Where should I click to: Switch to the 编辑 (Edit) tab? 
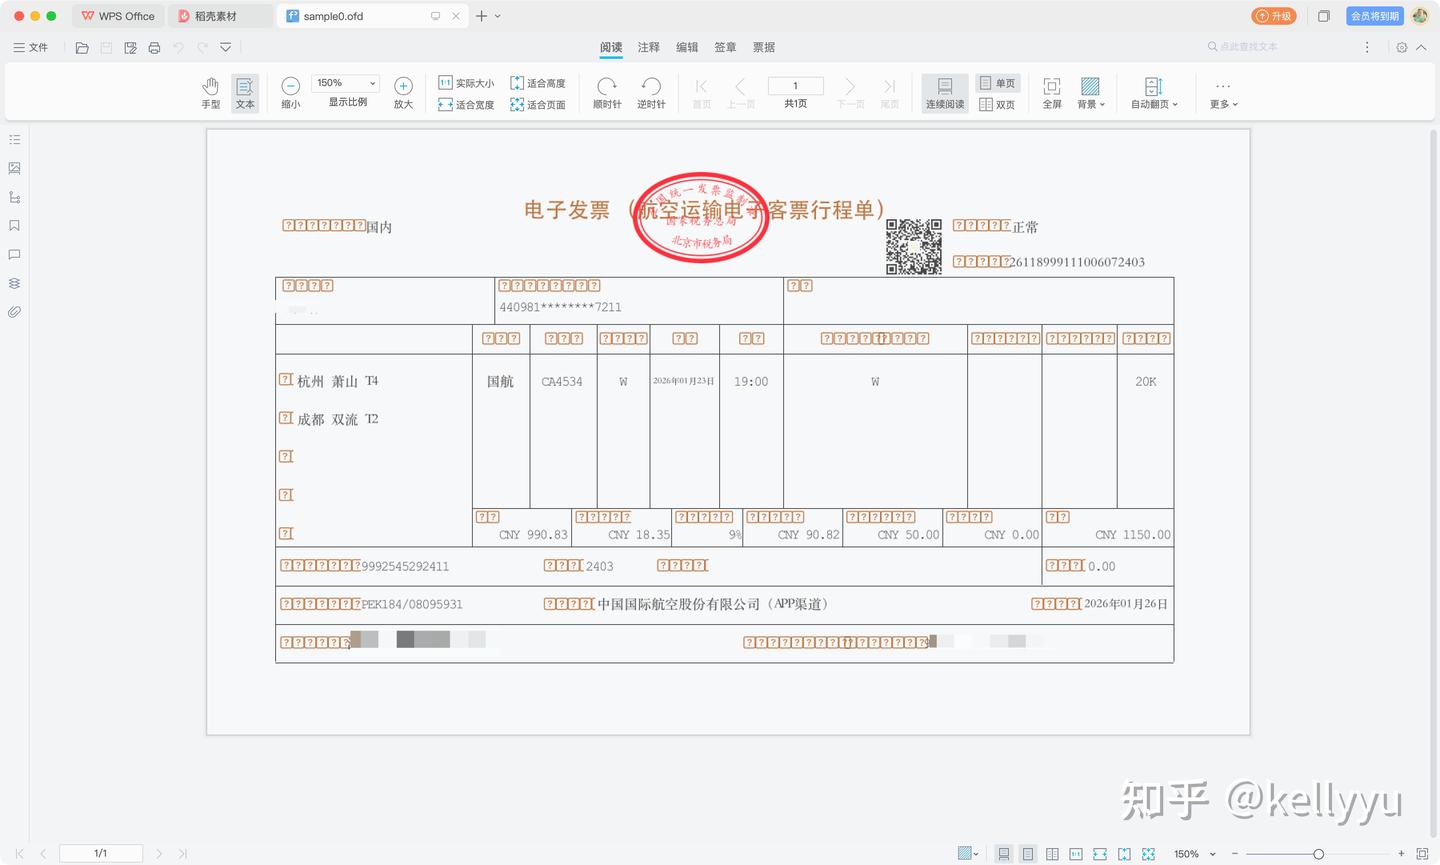(x=687, y=47)
